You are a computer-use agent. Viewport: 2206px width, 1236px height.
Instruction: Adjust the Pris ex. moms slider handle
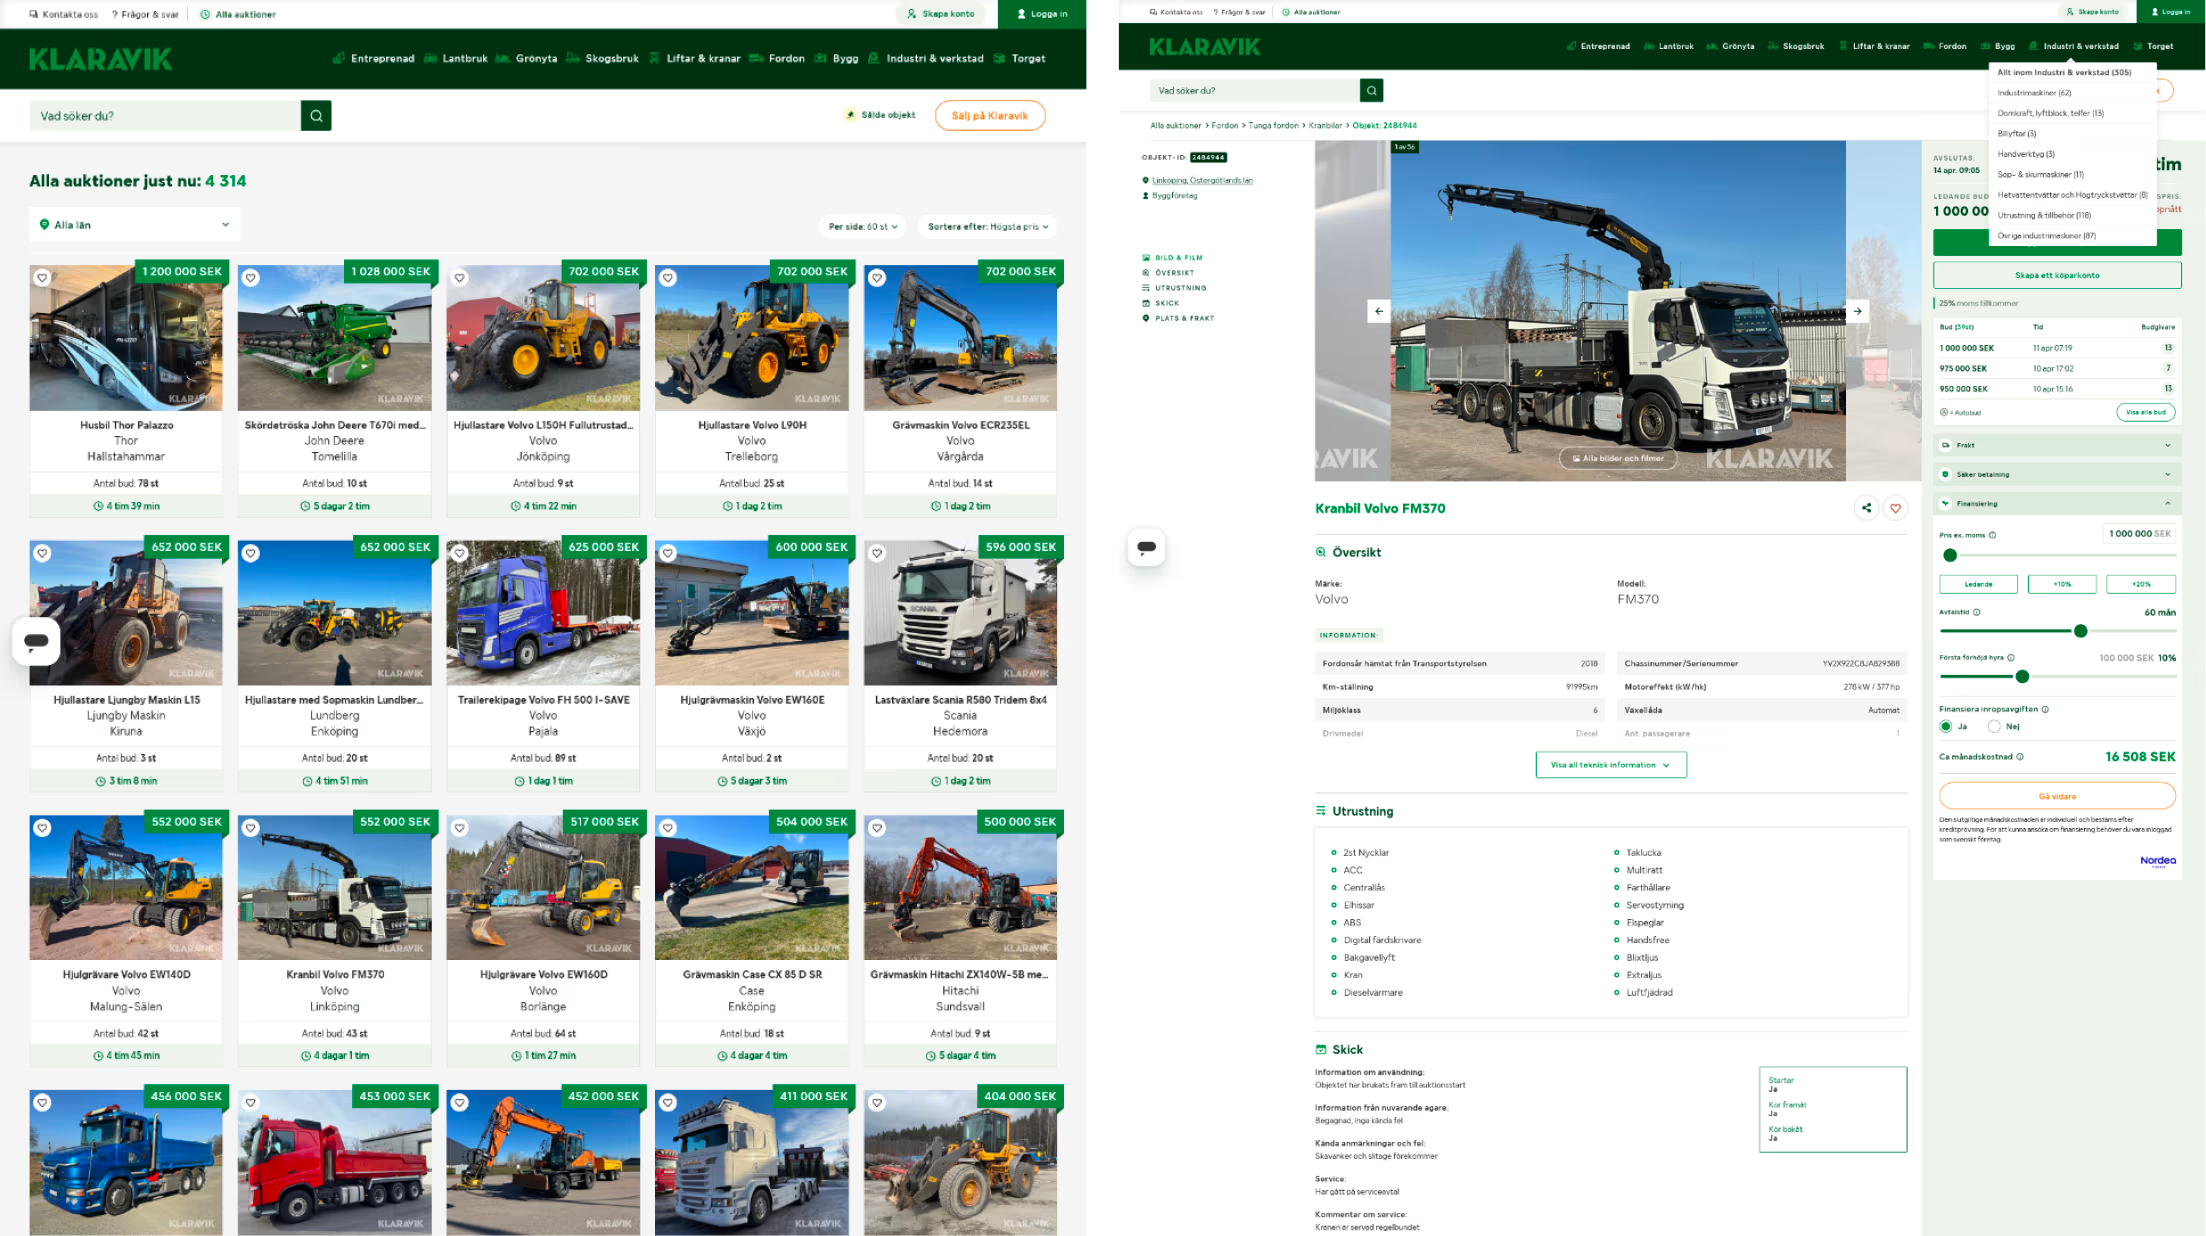coord(1950,555)
